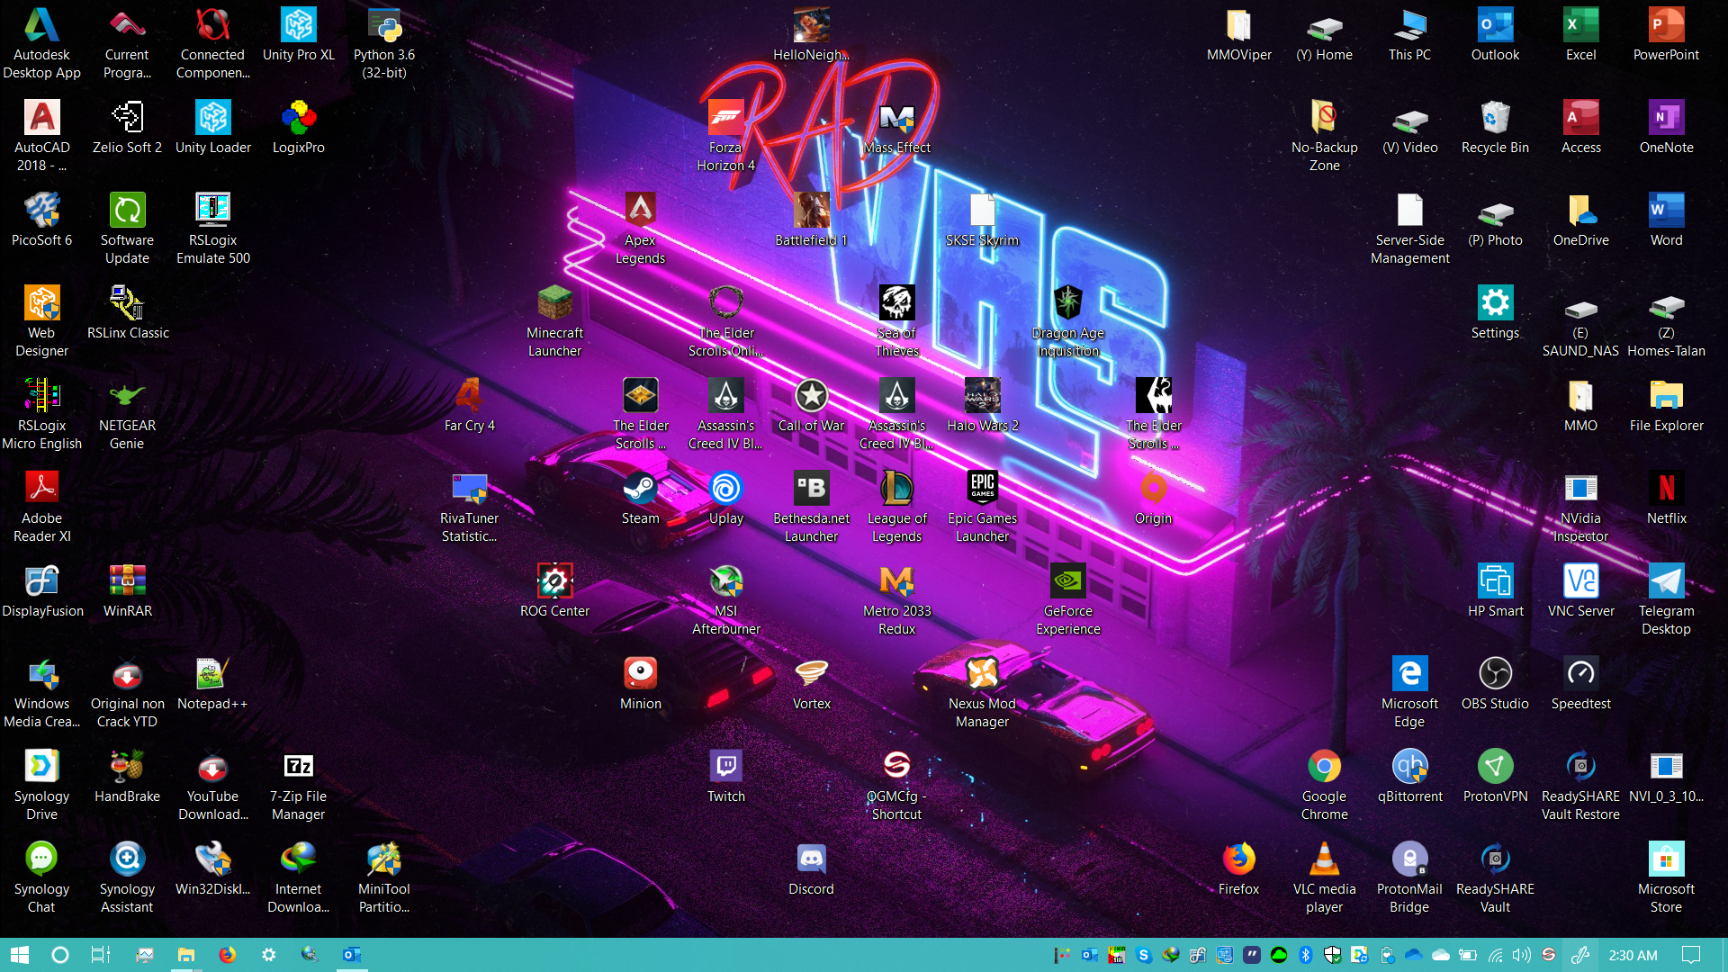The width and height of the screenshot is (1728, 972).
Task: Select the qBittorrent icon
Action: (1410, 777)
